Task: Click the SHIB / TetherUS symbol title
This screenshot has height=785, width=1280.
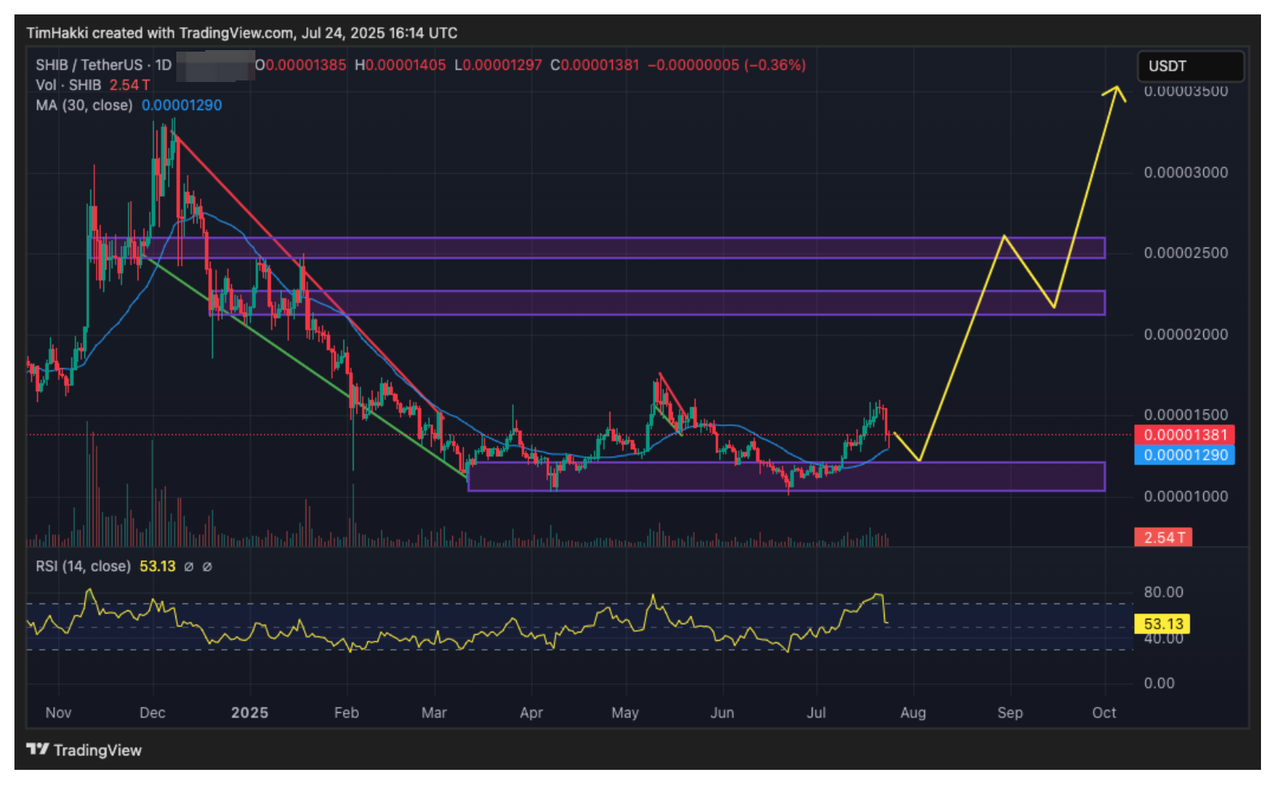Action: click(92, 65)
